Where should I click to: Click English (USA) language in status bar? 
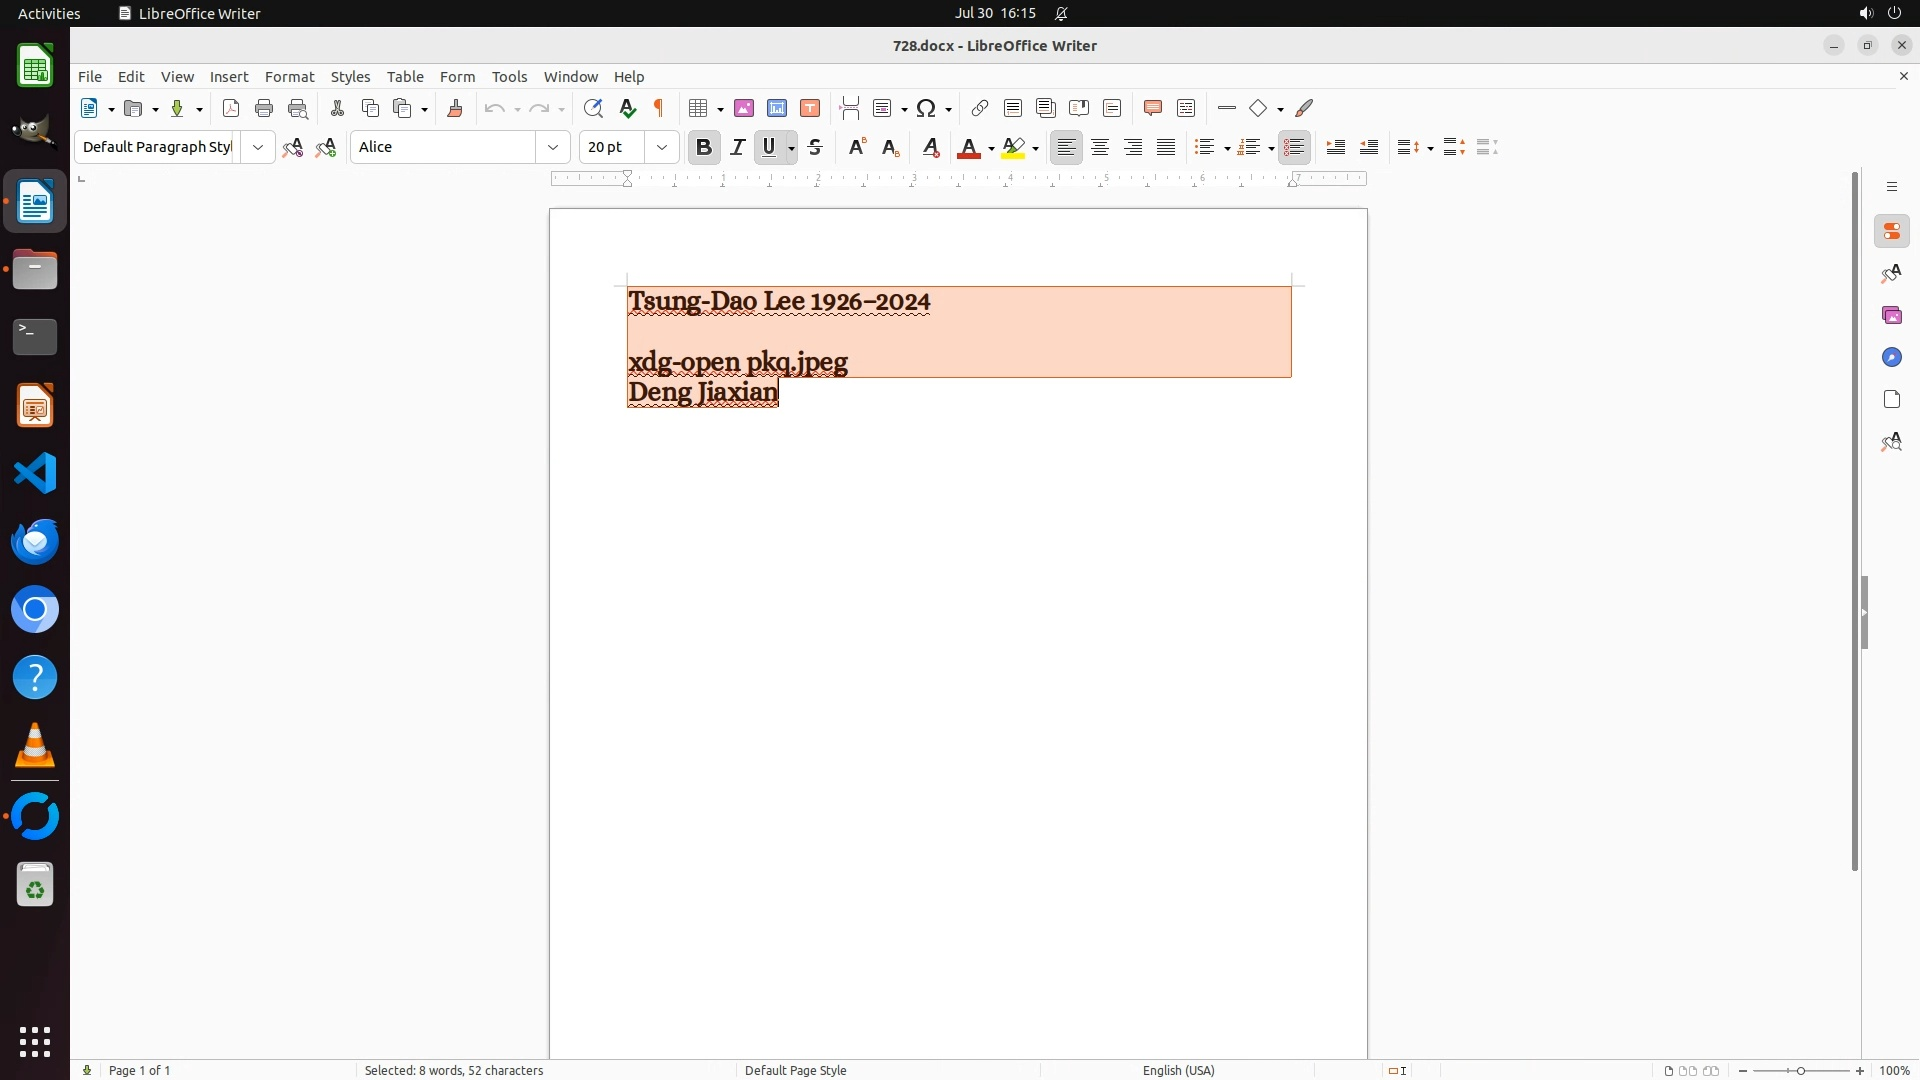coord(1178,1070)
